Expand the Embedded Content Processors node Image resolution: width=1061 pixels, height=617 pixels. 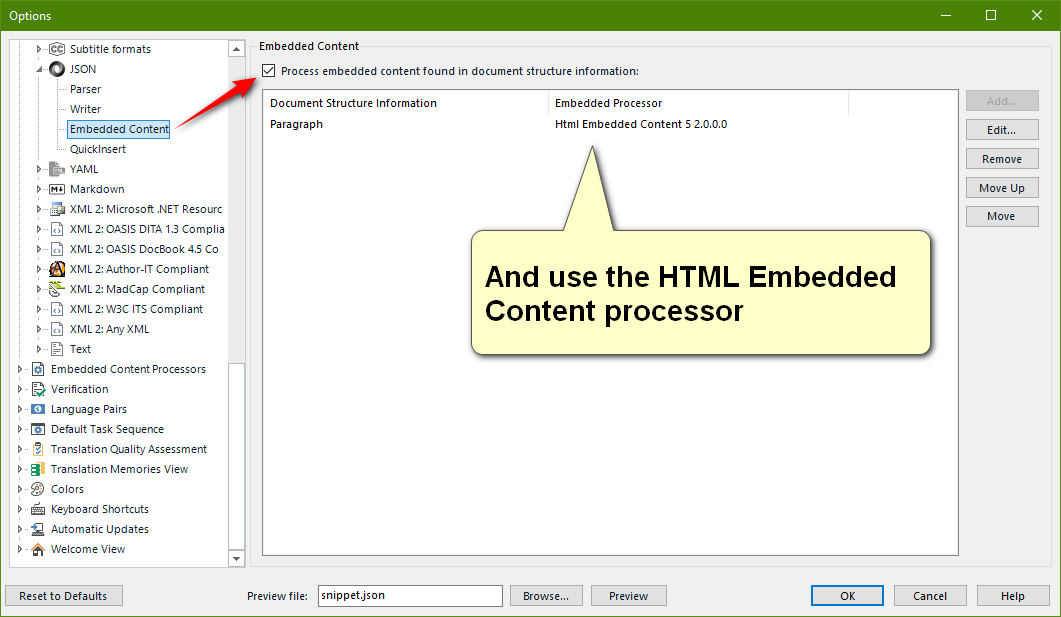click(20, 369)
